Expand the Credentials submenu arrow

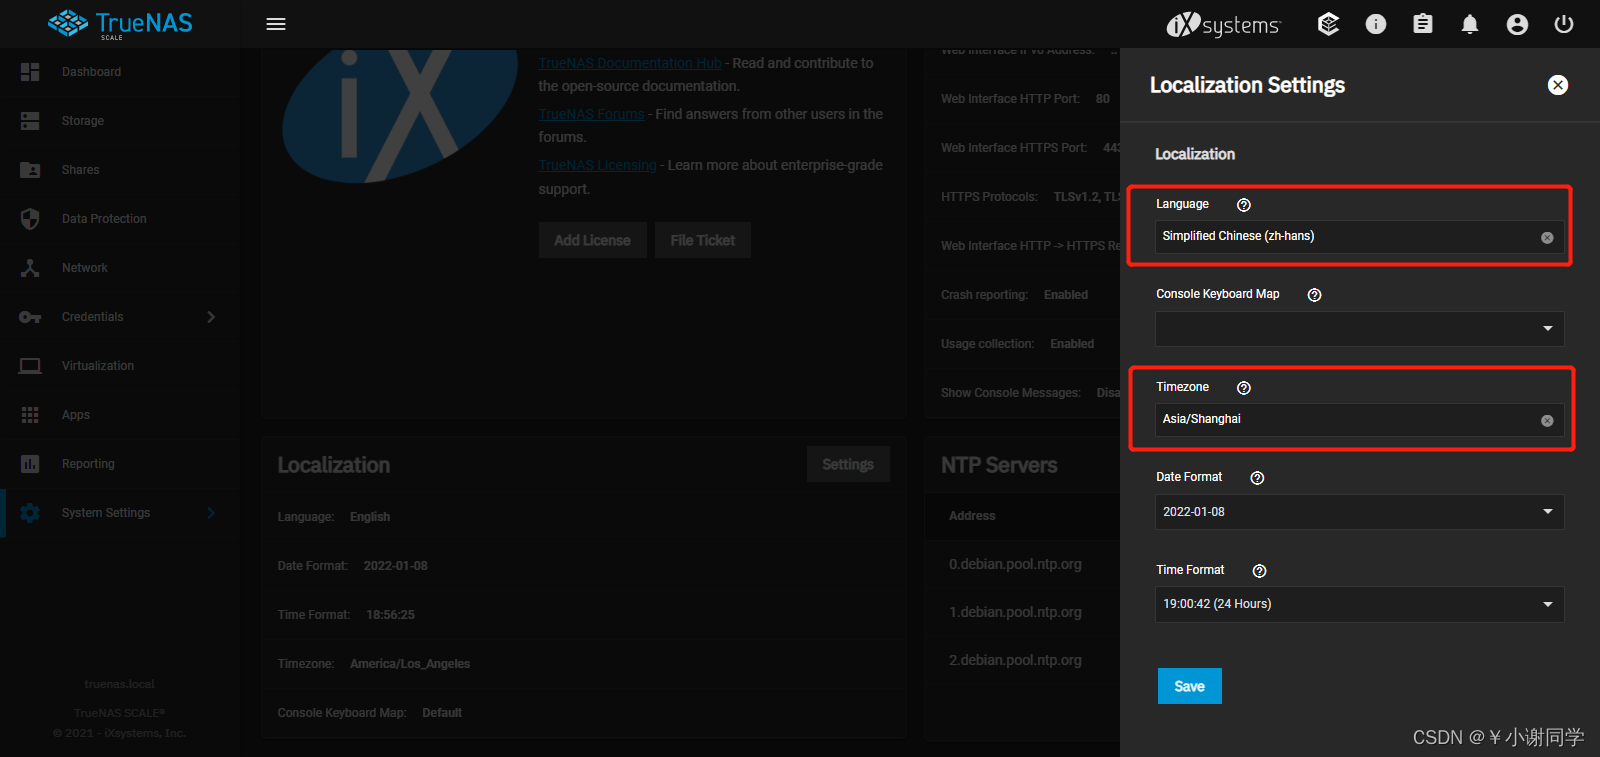[211, 317]
